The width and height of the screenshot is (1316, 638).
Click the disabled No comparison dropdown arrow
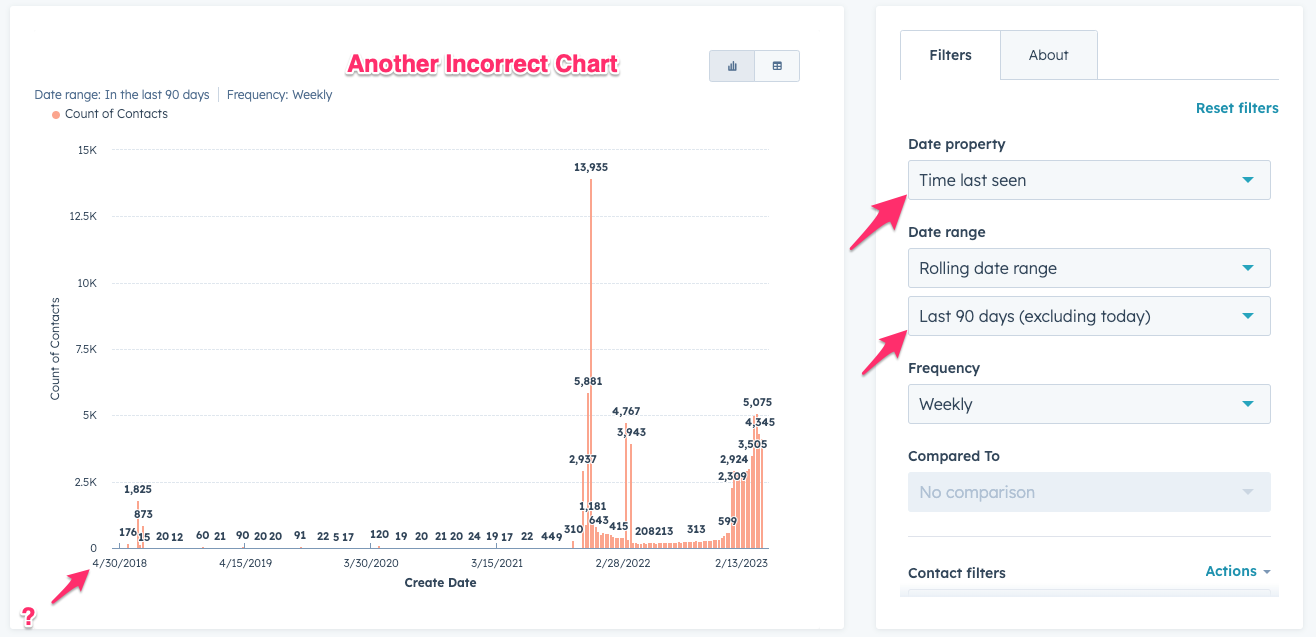[x=1248, y=492]
